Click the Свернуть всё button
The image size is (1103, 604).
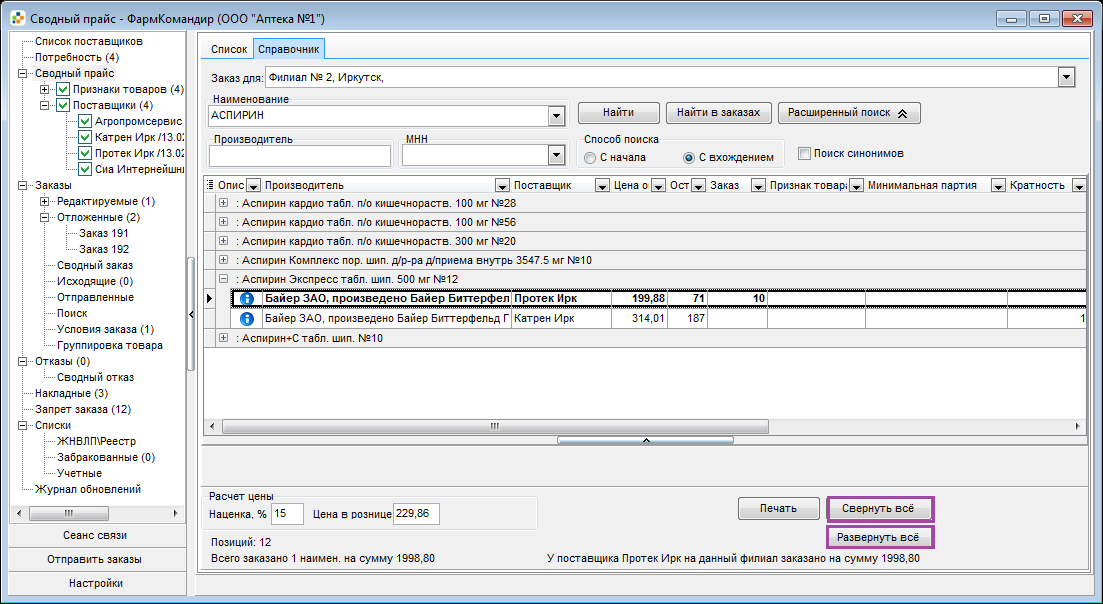point(880,508)
